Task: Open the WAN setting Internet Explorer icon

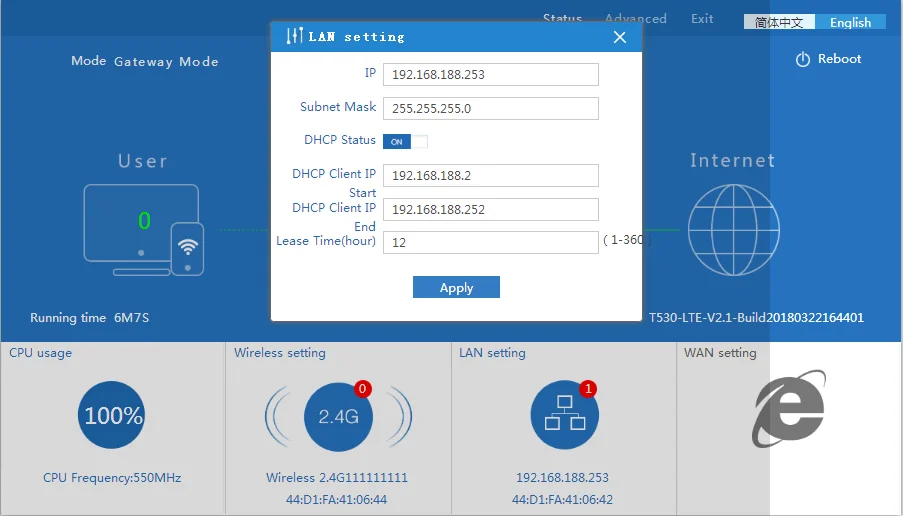Action: pyautogui.click(x=789, y=409)
